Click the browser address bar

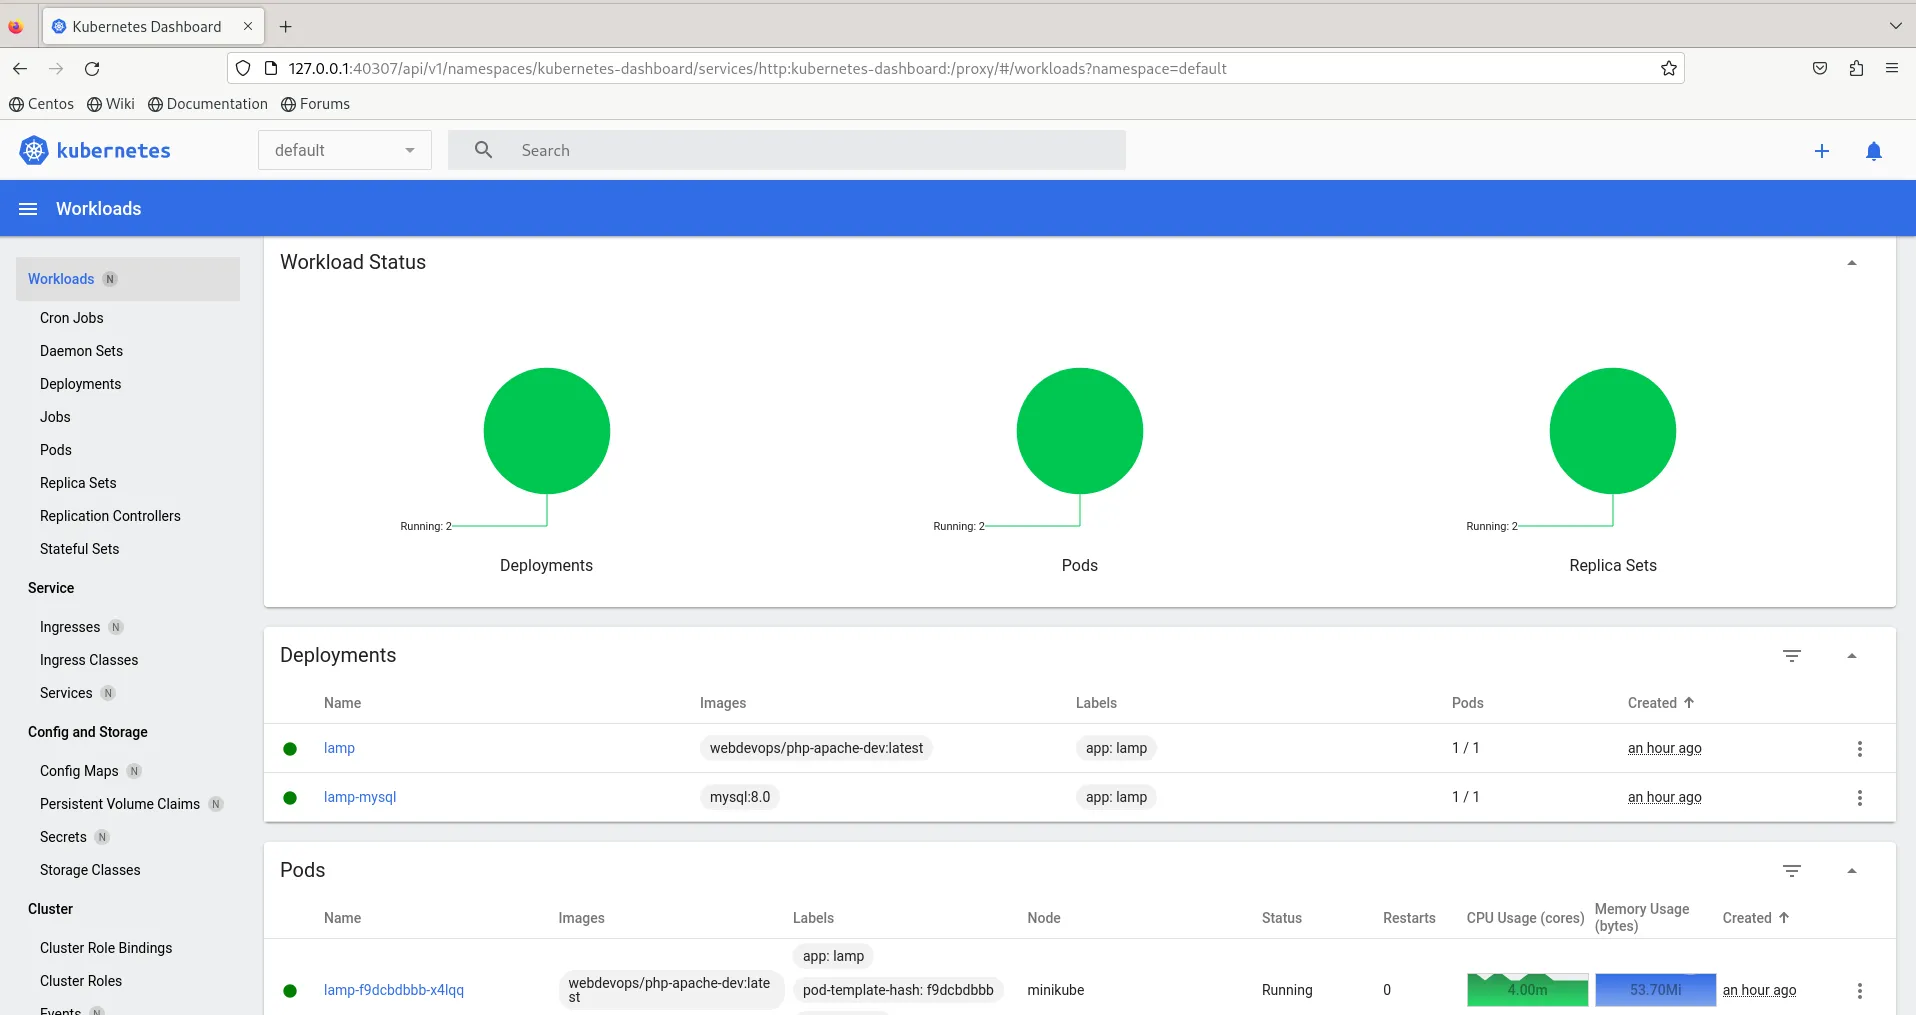(x=955, y=69)
